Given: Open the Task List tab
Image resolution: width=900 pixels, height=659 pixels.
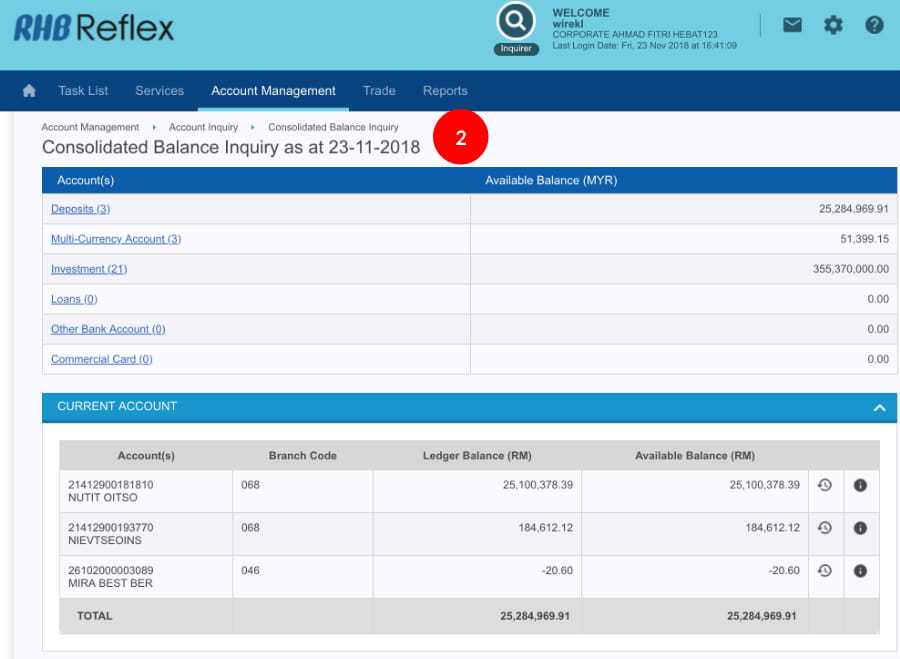Looking at the screenshot, I should pos(83,91).
